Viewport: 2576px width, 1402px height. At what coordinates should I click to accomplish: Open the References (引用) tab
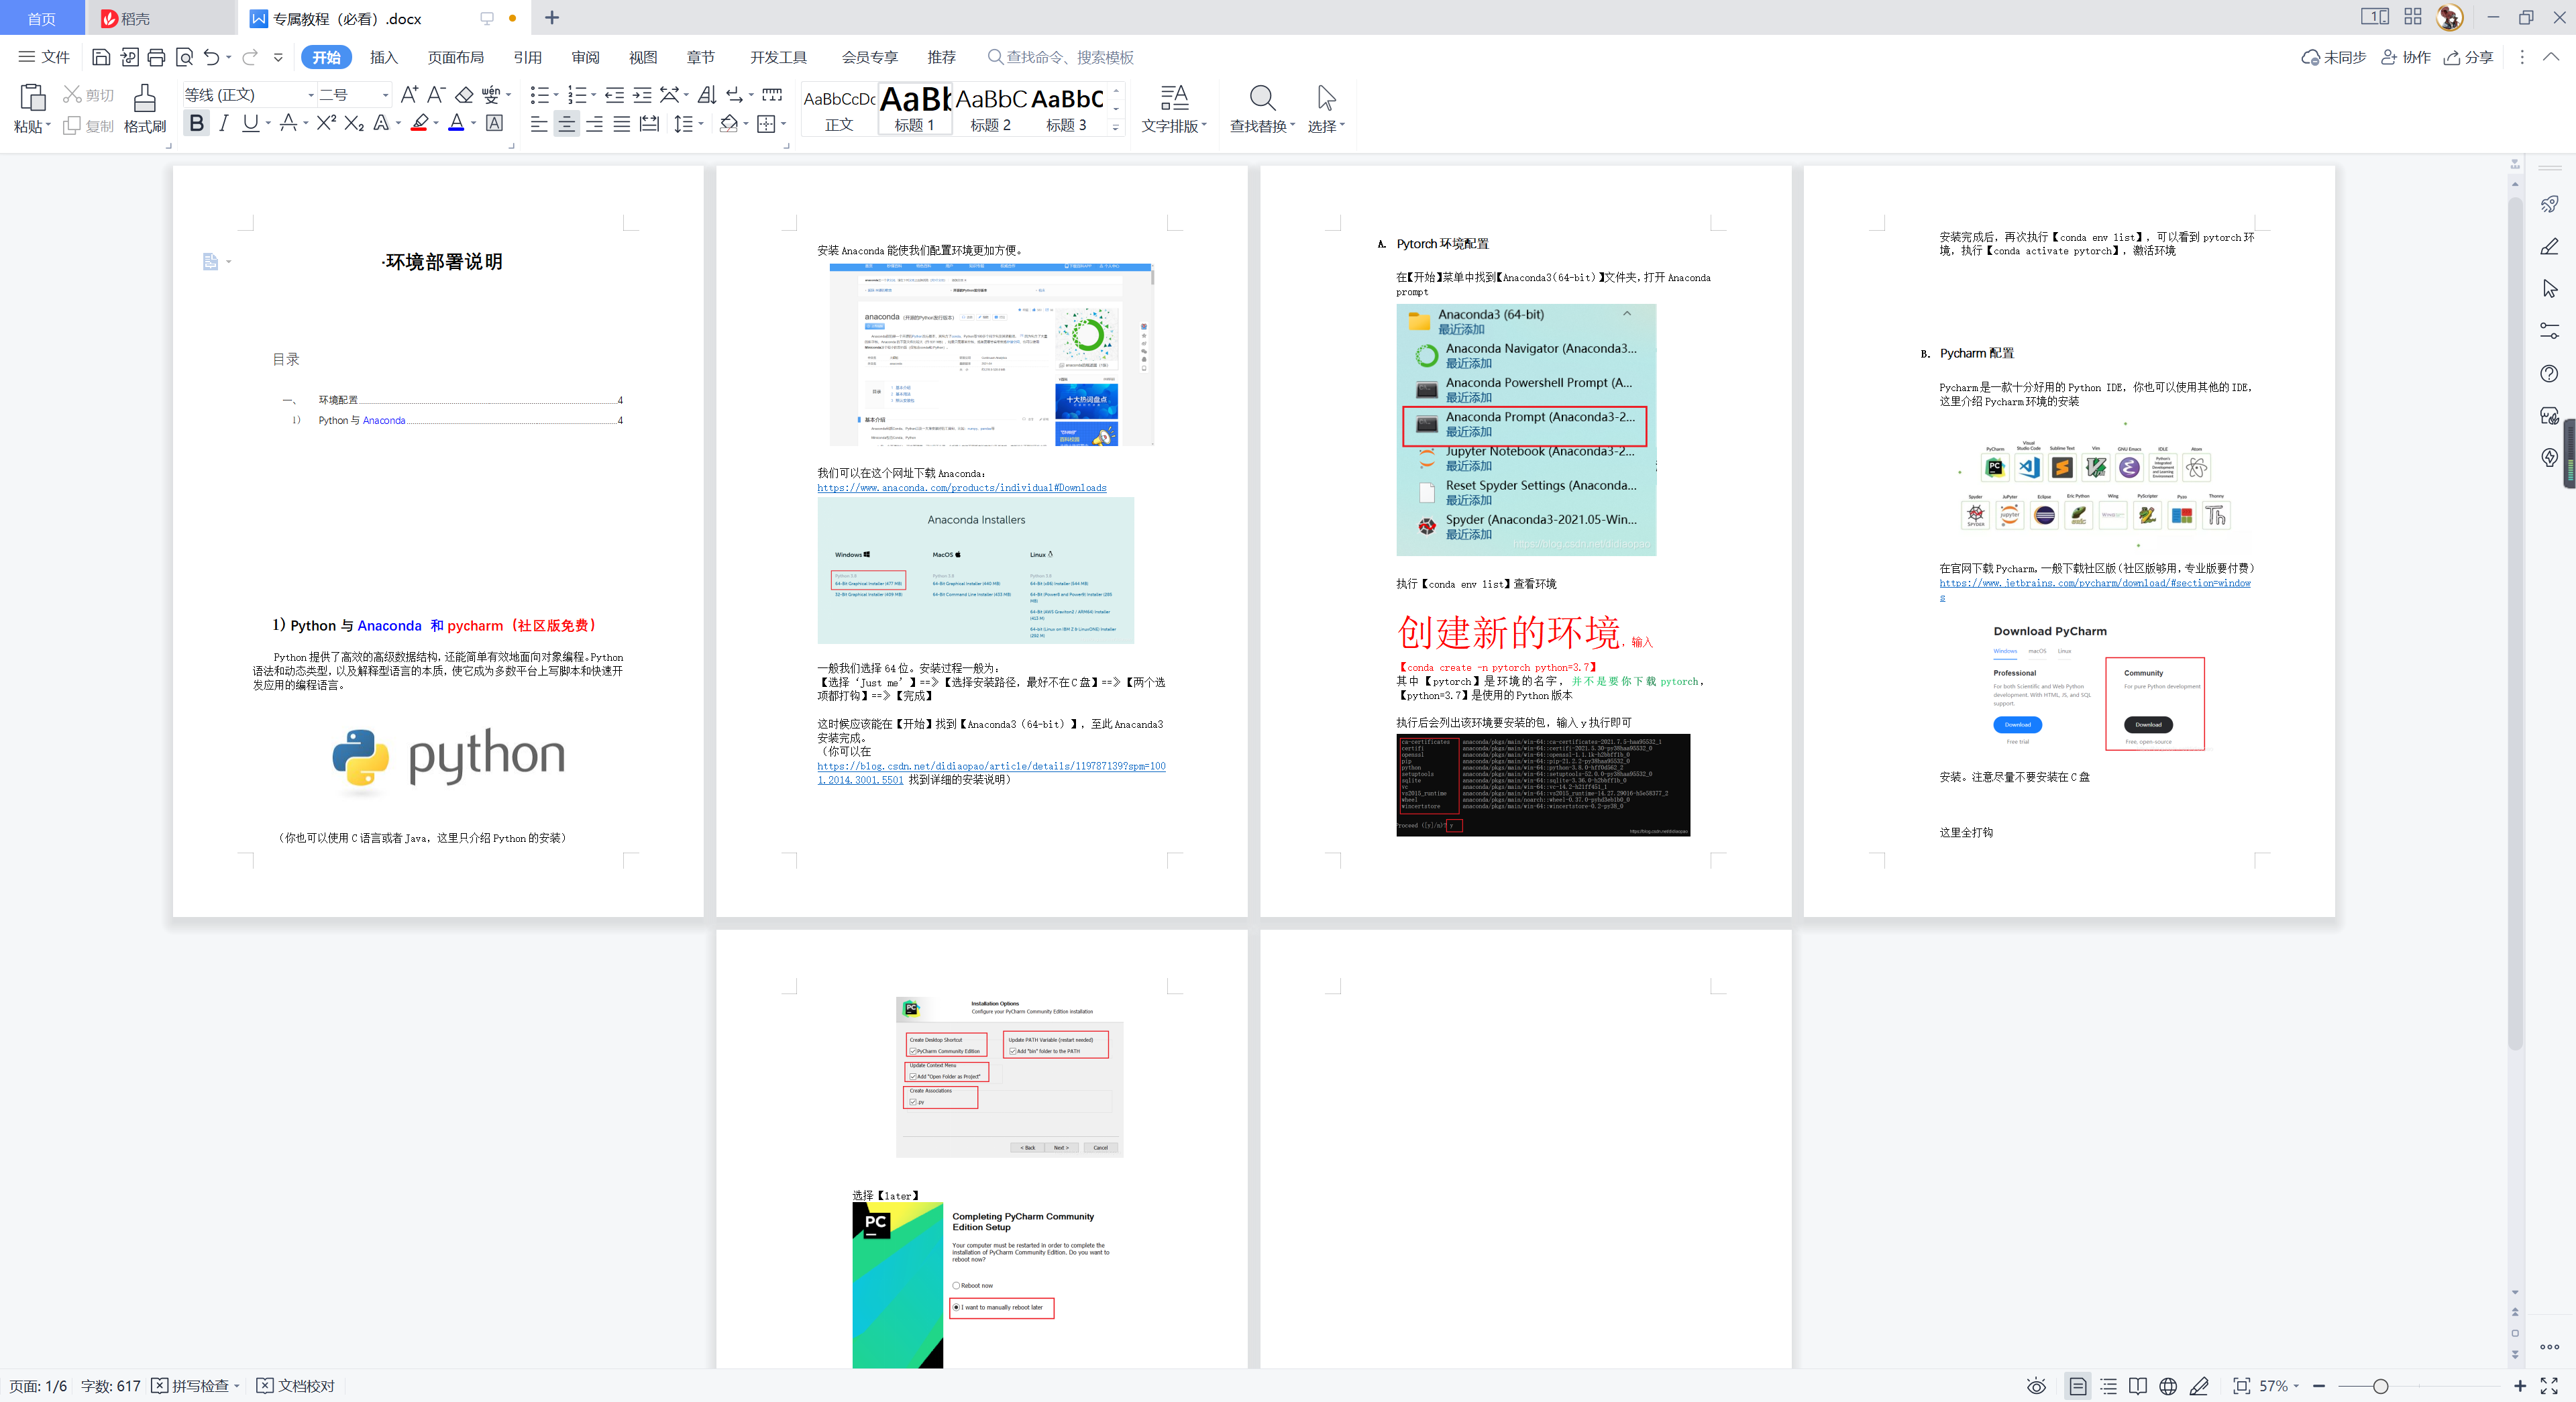point(527,57)
